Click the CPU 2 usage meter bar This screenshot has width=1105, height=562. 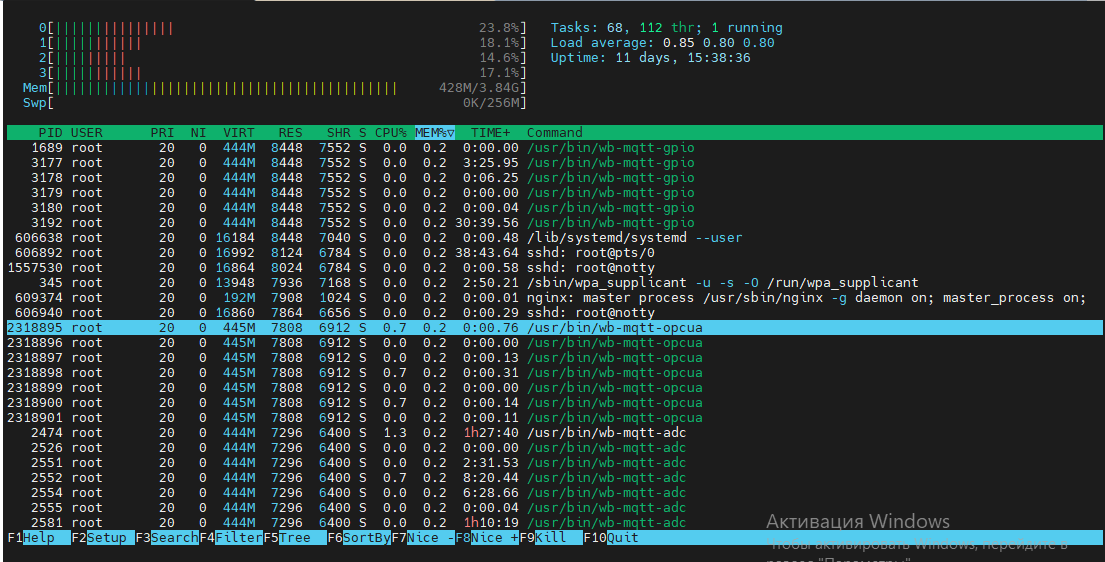point(282,58)
